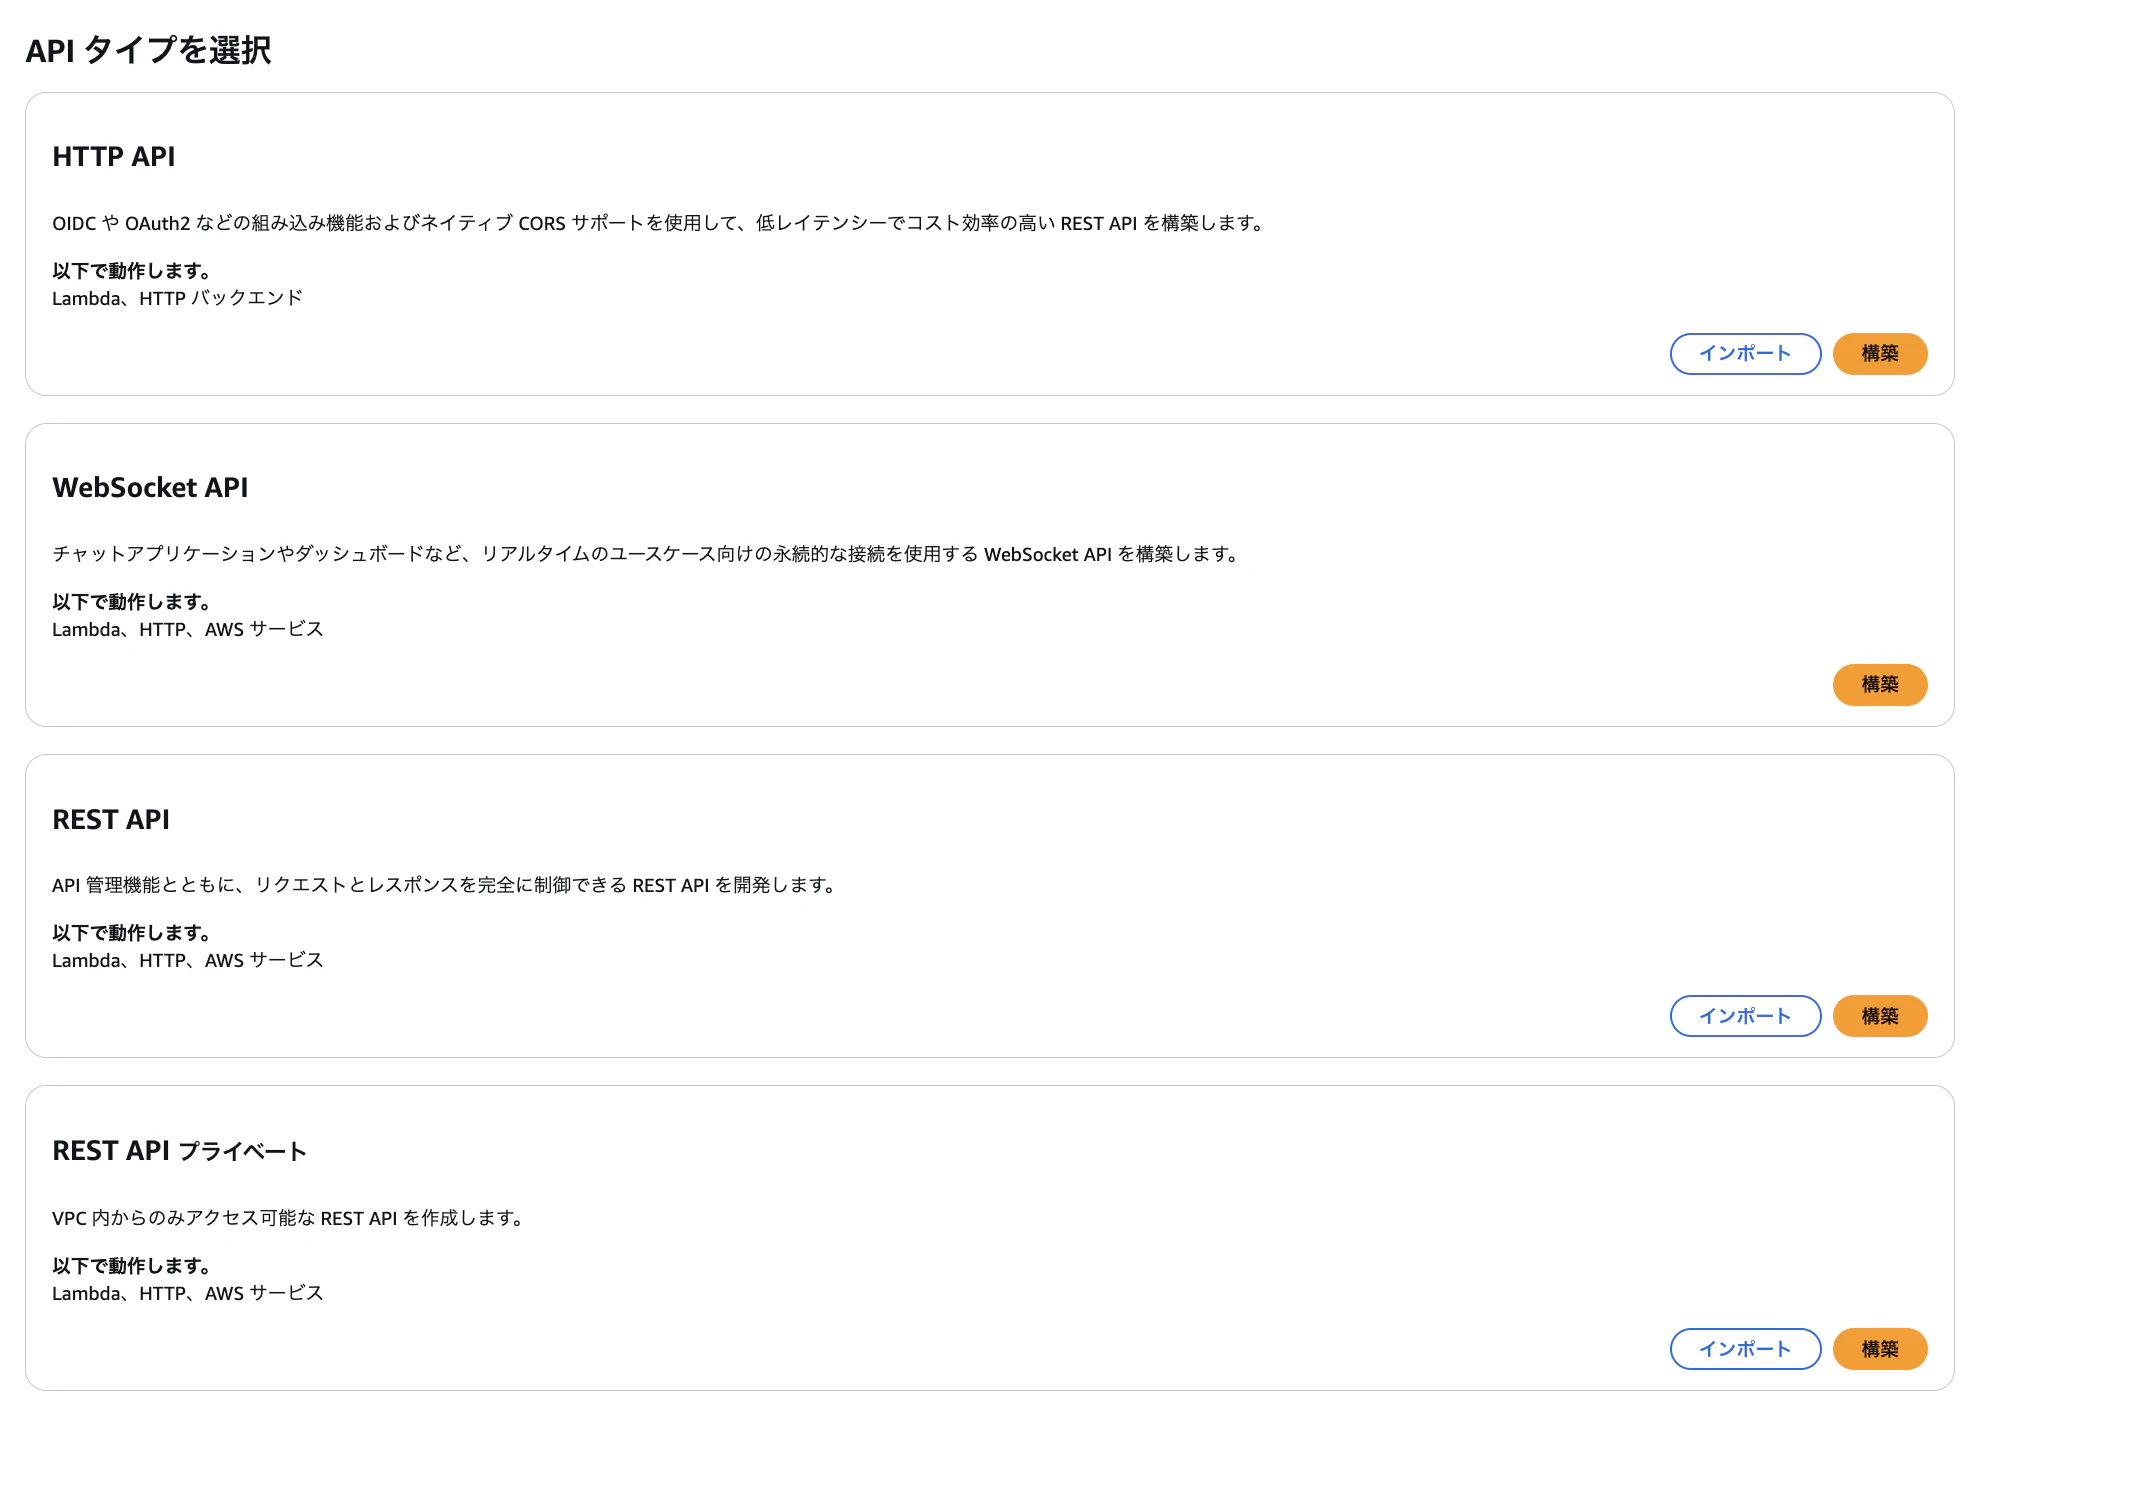Select the REST API heading
Image resolution: width=2150 pixels, height=1512 pixels.
111,820
